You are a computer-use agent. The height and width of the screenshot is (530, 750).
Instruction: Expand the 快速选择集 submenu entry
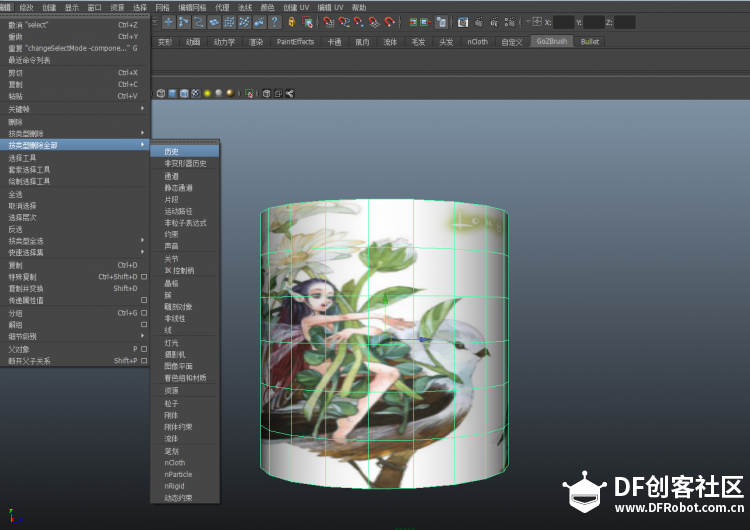(75, 252)
